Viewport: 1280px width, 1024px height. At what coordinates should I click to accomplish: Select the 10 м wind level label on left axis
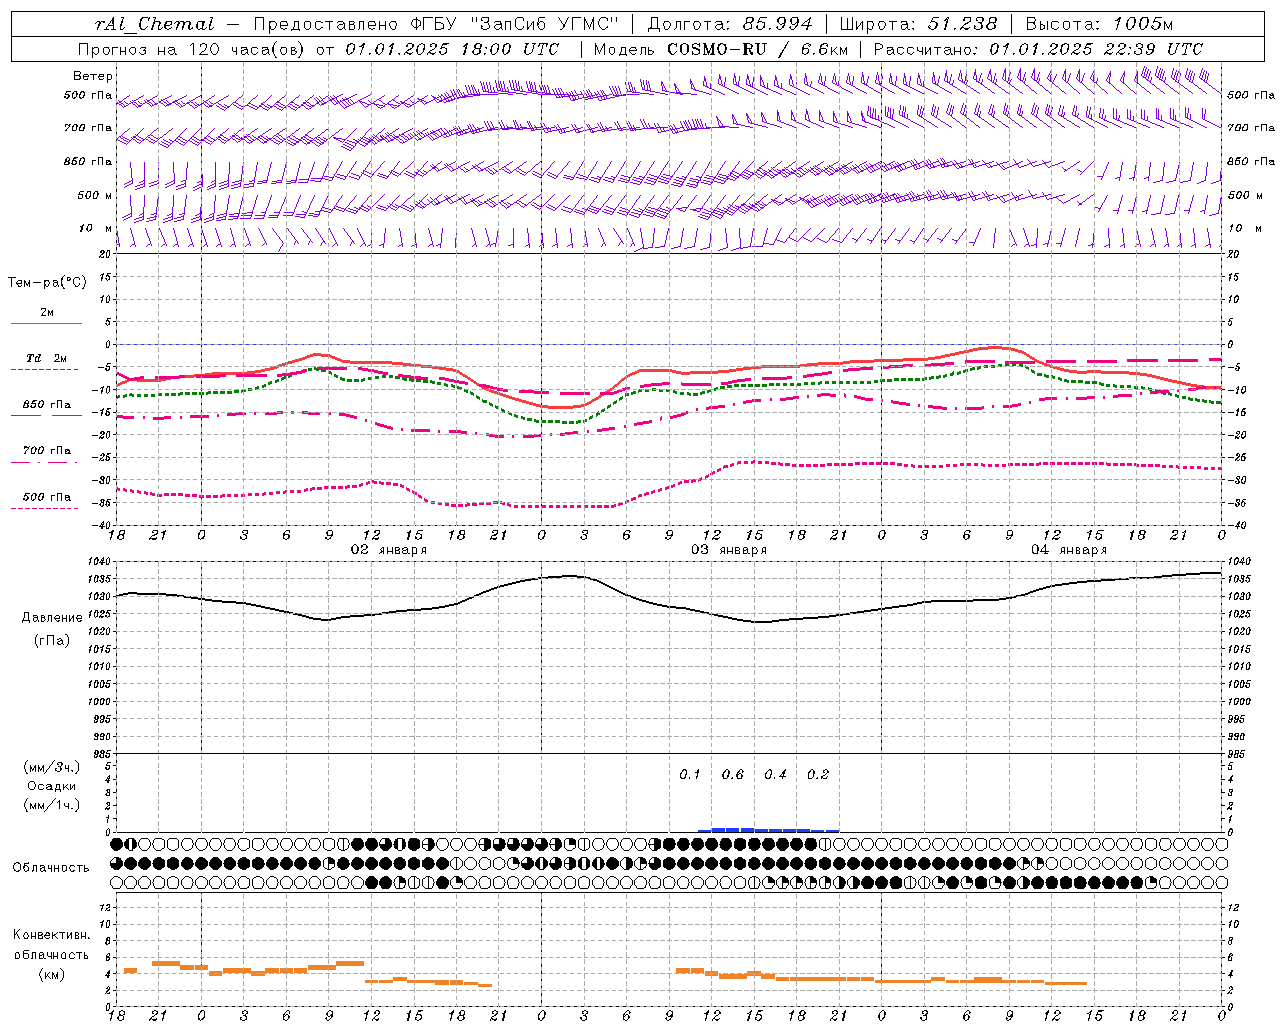tap(95, 228)
